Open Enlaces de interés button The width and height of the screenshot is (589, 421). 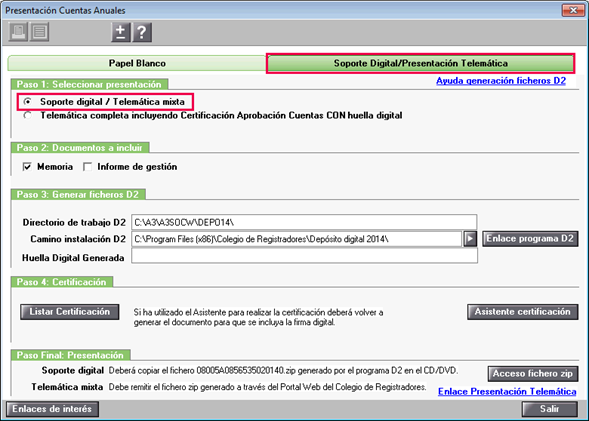click(x=52, y=409)
